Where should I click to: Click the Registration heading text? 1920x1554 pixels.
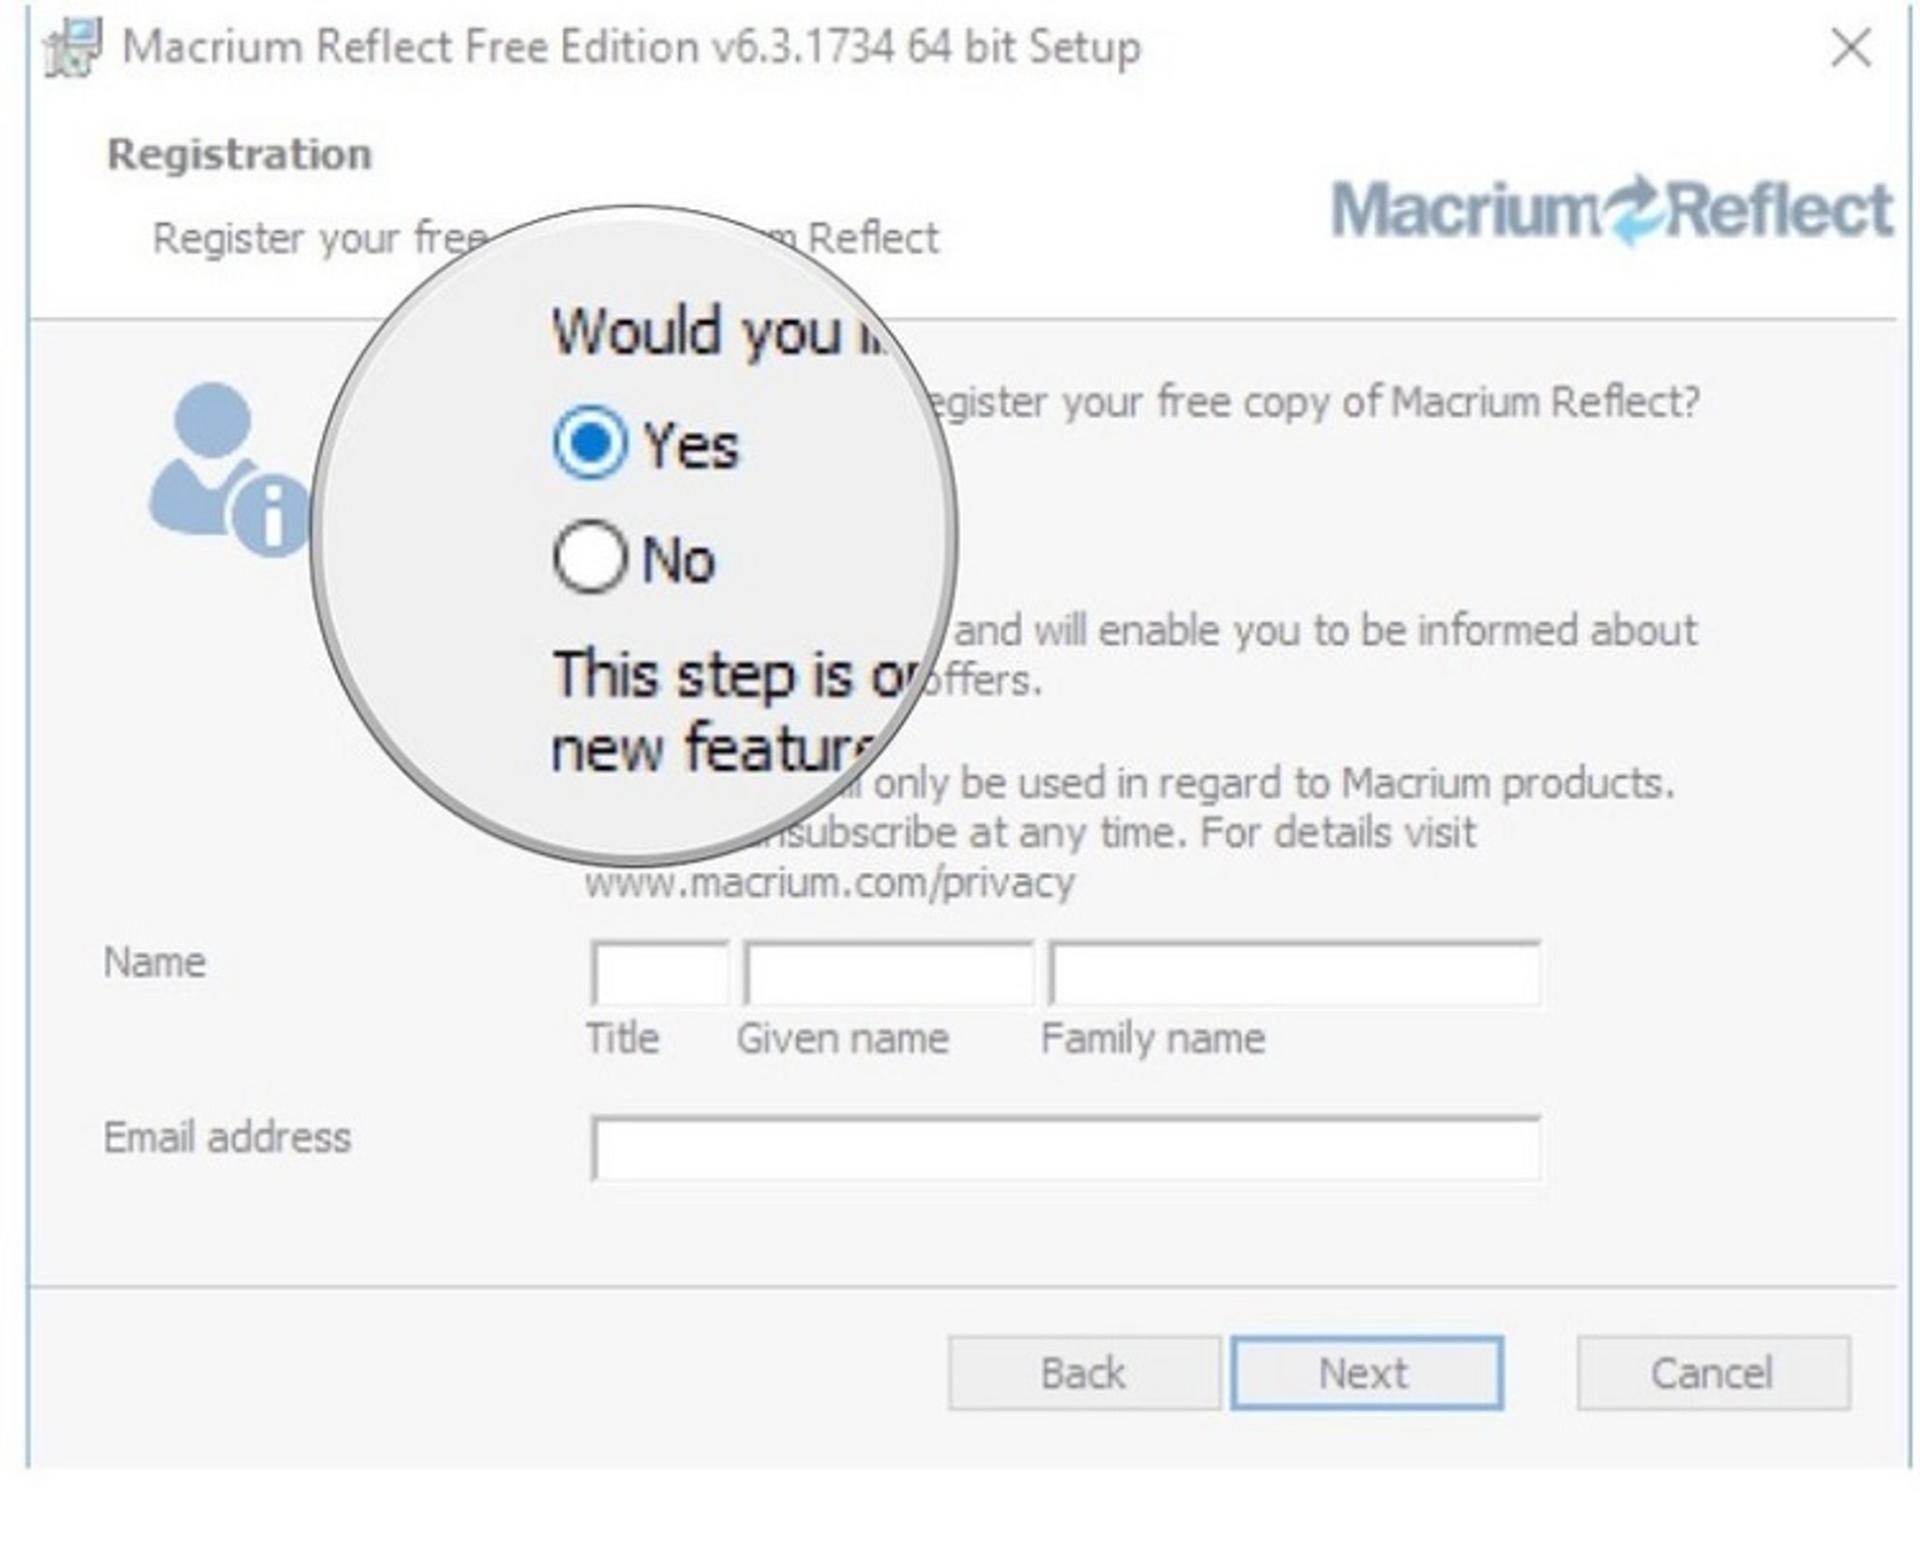point(239,154)
